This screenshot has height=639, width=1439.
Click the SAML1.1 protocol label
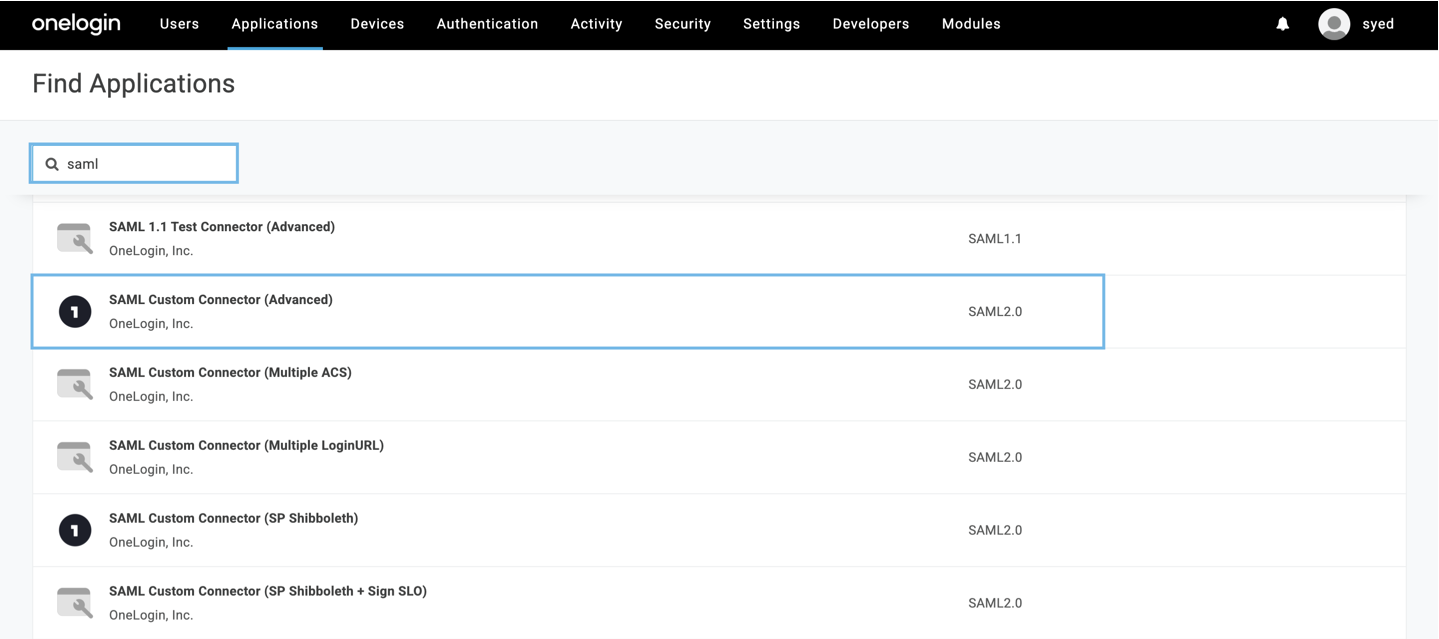tap(995, 239)
